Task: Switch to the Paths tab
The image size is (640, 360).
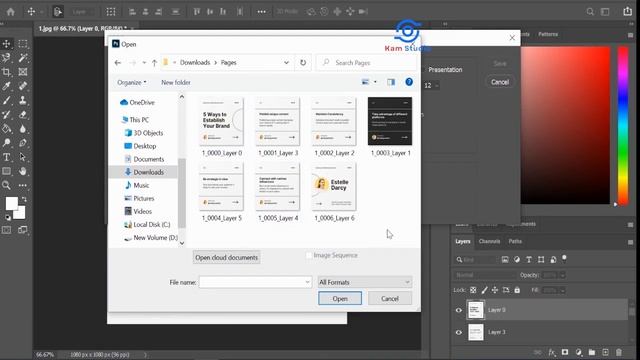Action: pyautogui.click(x=515, y=242)
